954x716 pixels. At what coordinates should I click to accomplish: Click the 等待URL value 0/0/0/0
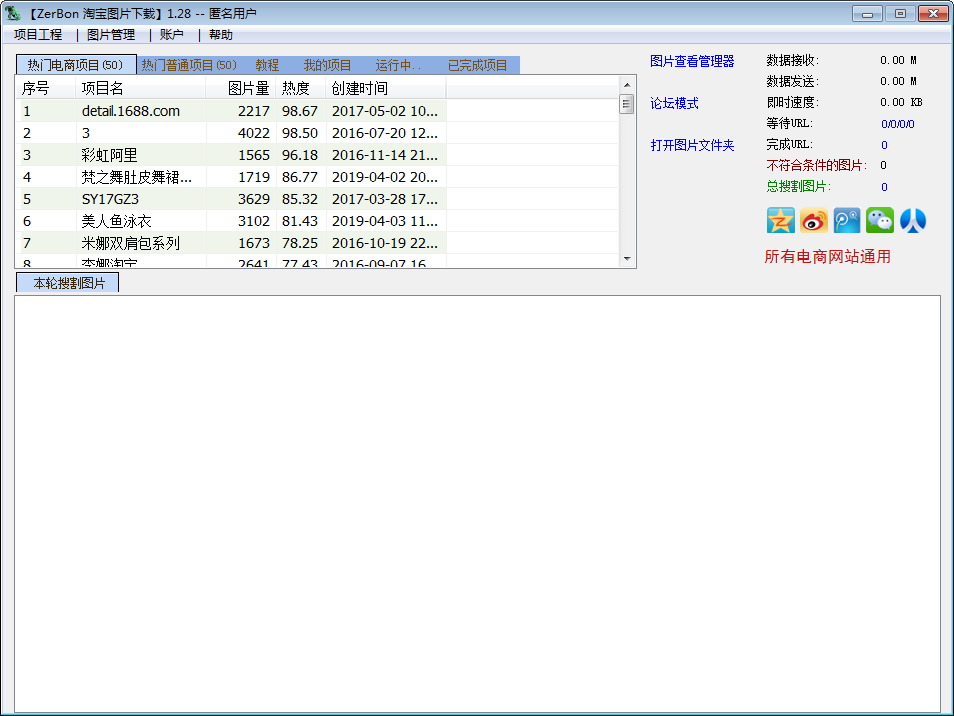[x=897, y=124]
